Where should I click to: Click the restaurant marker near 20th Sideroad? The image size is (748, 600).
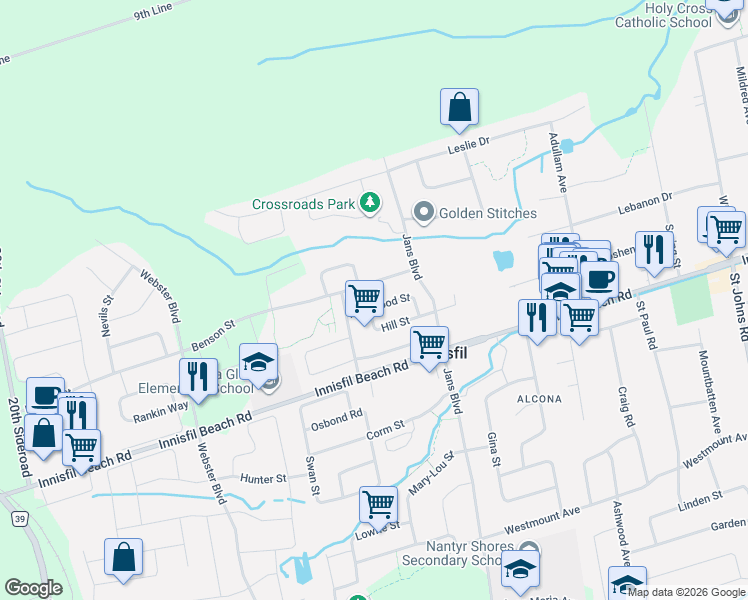click(x=77, y=412)
